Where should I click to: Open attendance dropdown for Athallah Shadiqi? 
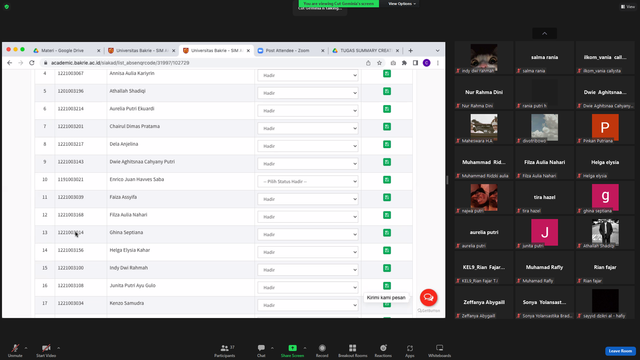tap(308, 93)
